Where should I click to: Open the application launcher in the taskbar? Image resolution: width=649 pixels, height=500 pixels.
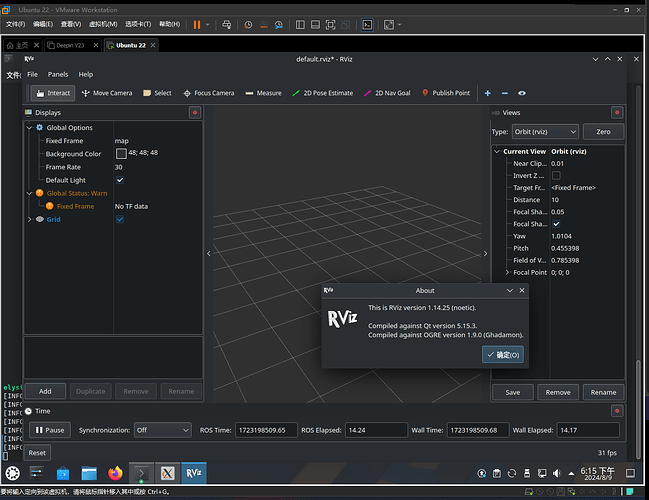click(x=12, y=473)
